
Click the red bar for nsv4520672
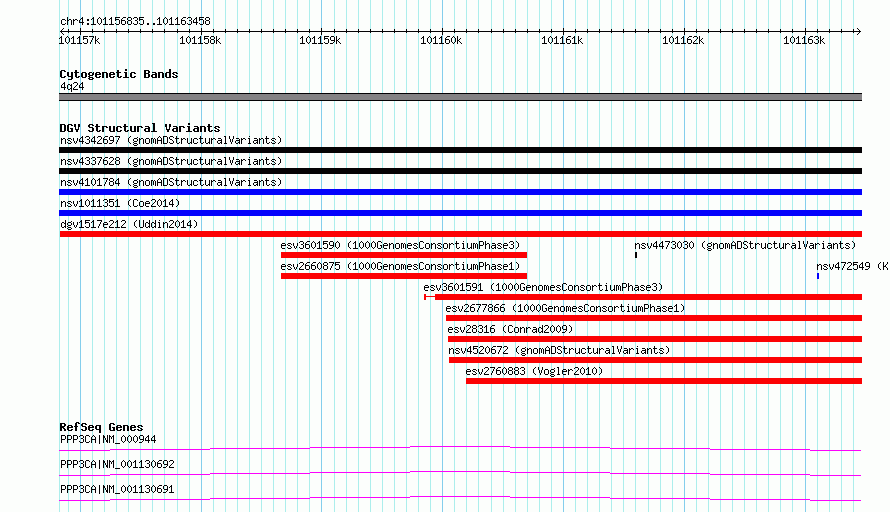[656, 360]
